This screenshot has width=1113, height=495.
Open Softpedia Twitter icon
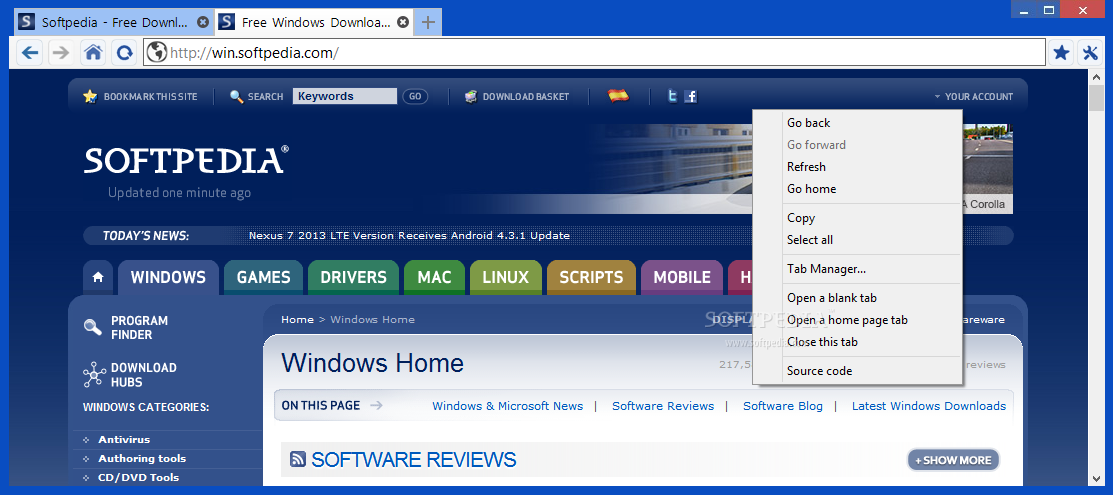pos(672,96)
